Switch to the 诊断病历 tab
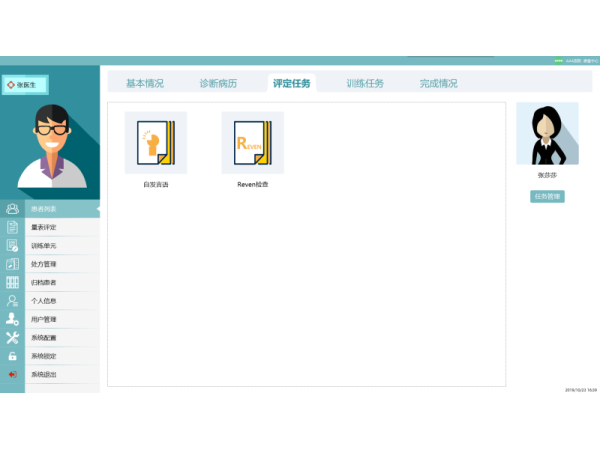Screen dimensions: 600x450 tap(218, 84)
